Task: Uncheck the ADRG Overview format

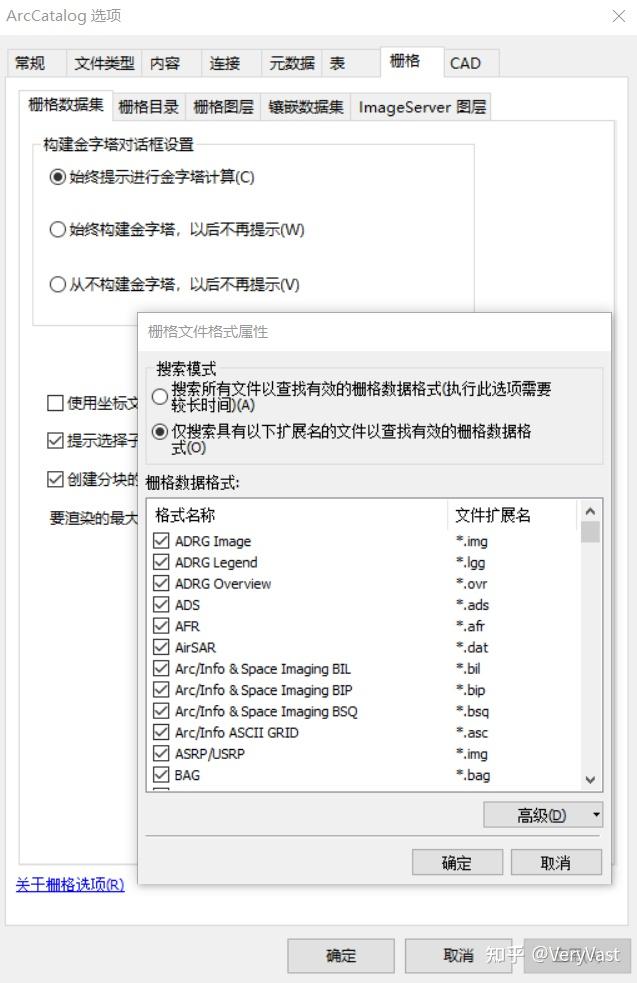Action: coord(161,583)
